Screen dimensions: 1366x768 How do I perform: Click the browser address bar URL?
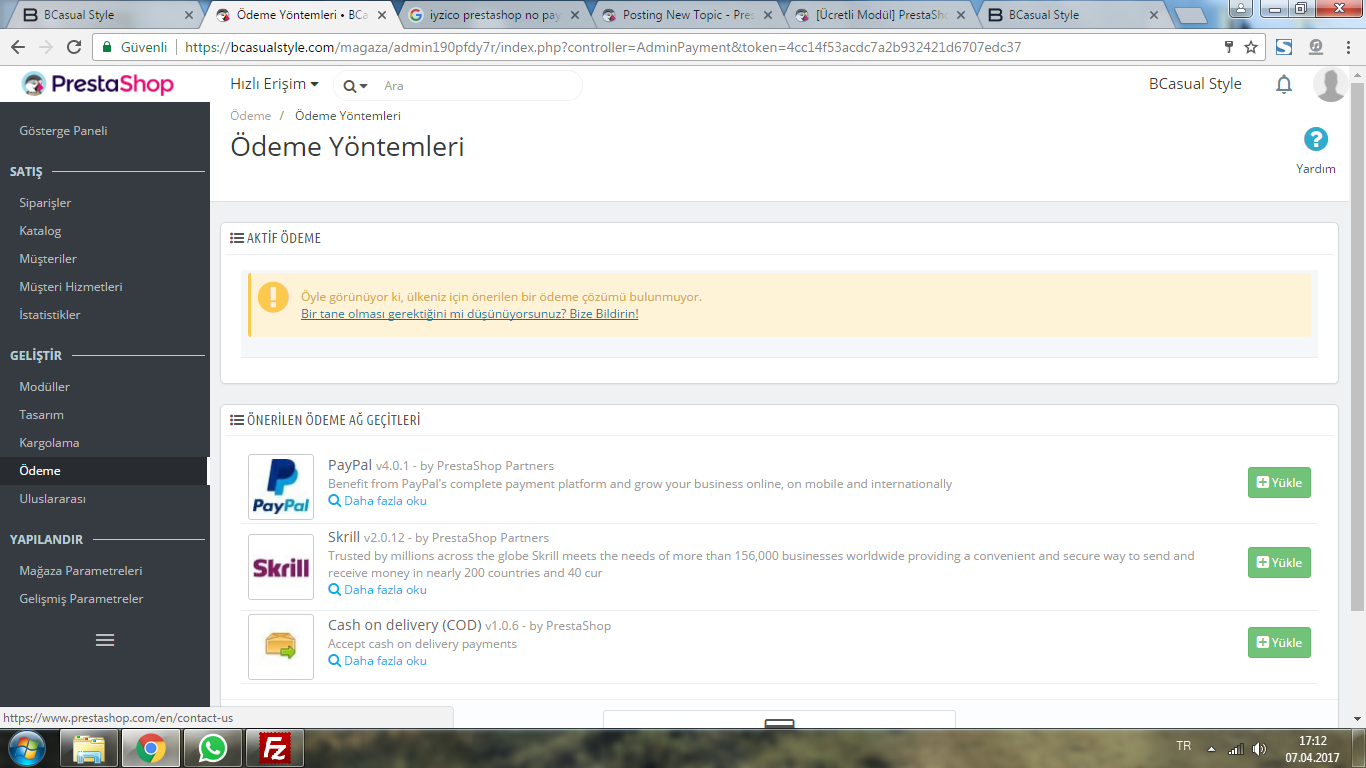point(603,47)
